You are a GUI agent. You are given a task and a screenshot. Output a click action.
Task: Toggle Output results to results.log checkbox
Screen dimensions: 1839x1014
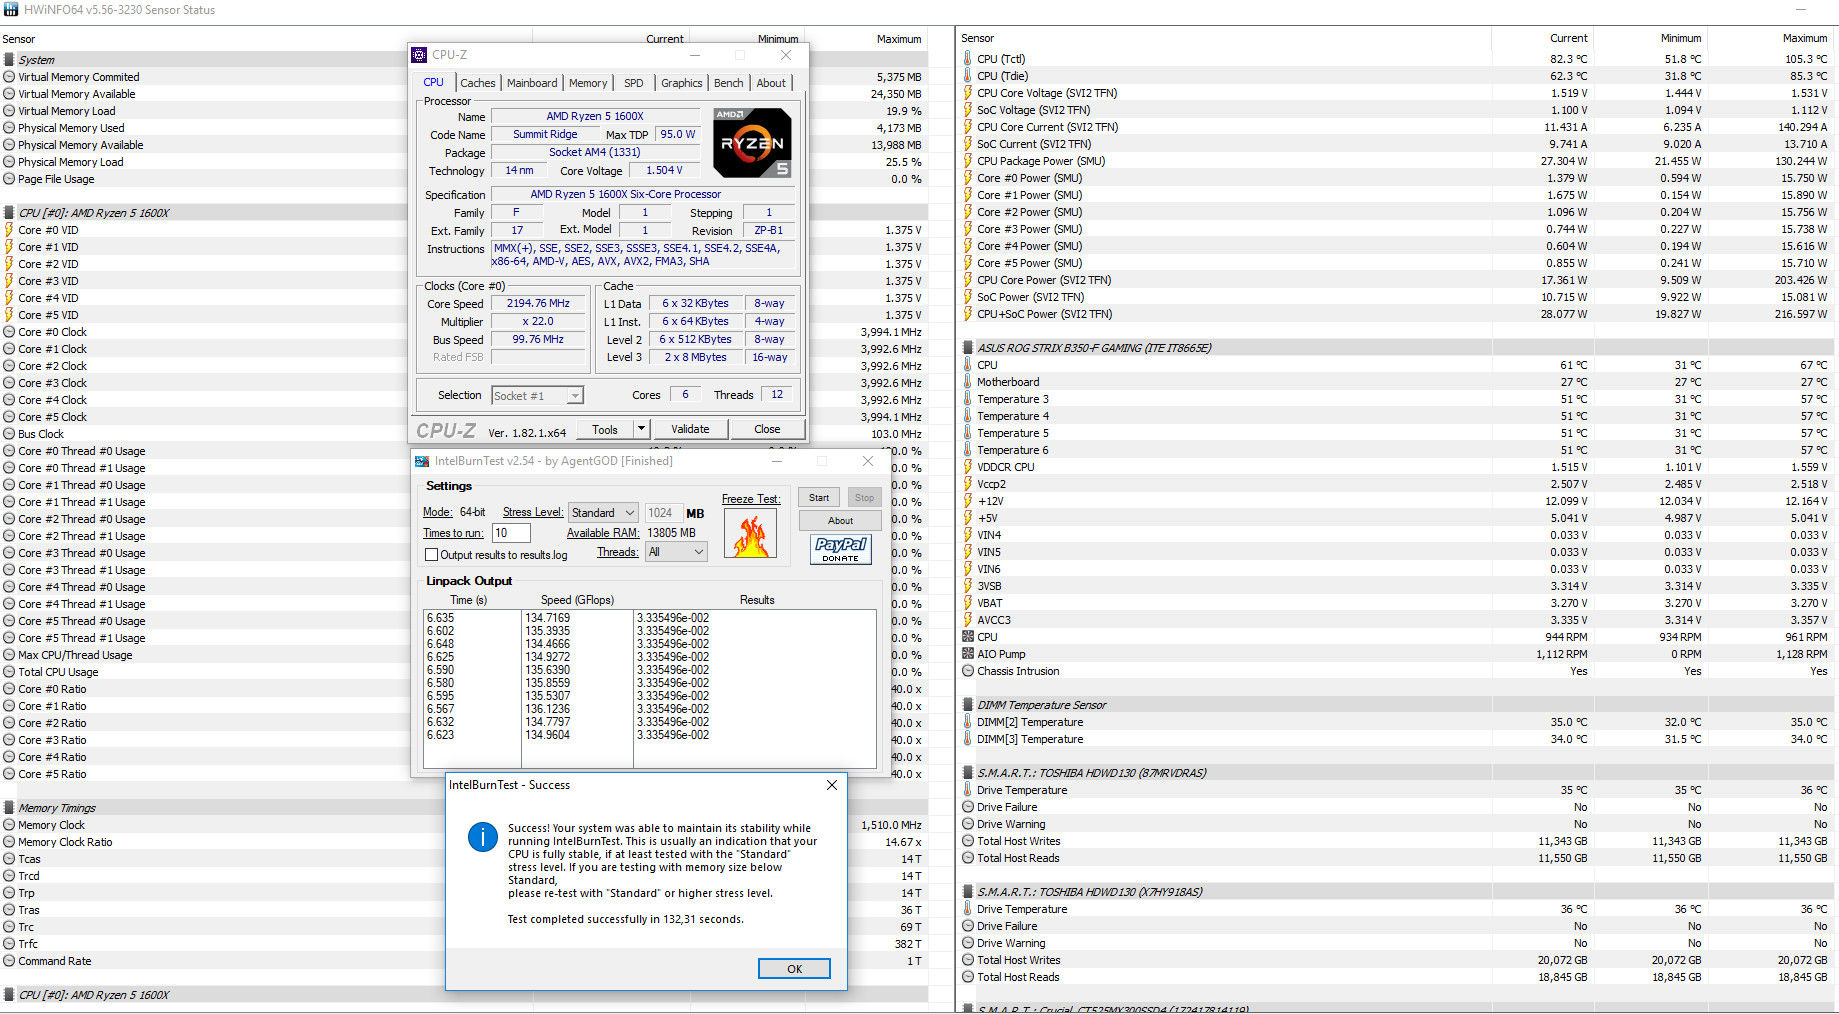(432, 555)
